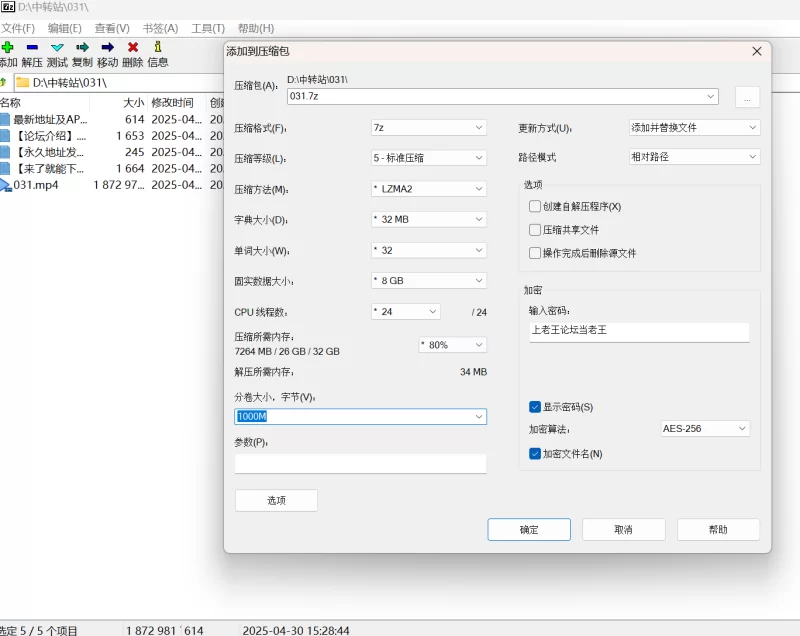Toggle 加密文件名 checkbox
This screenshot has width=800, height=636.
(535, 454)
